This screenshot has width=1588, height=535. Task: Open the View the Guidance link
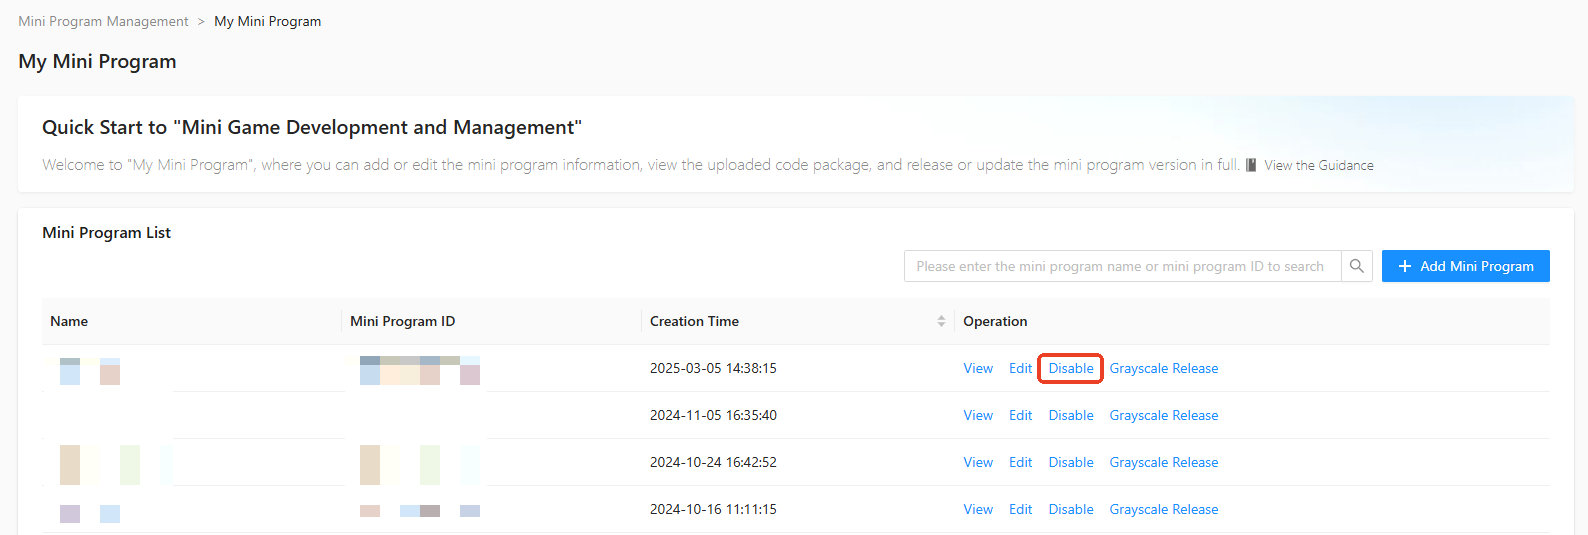coord(1319,165)
